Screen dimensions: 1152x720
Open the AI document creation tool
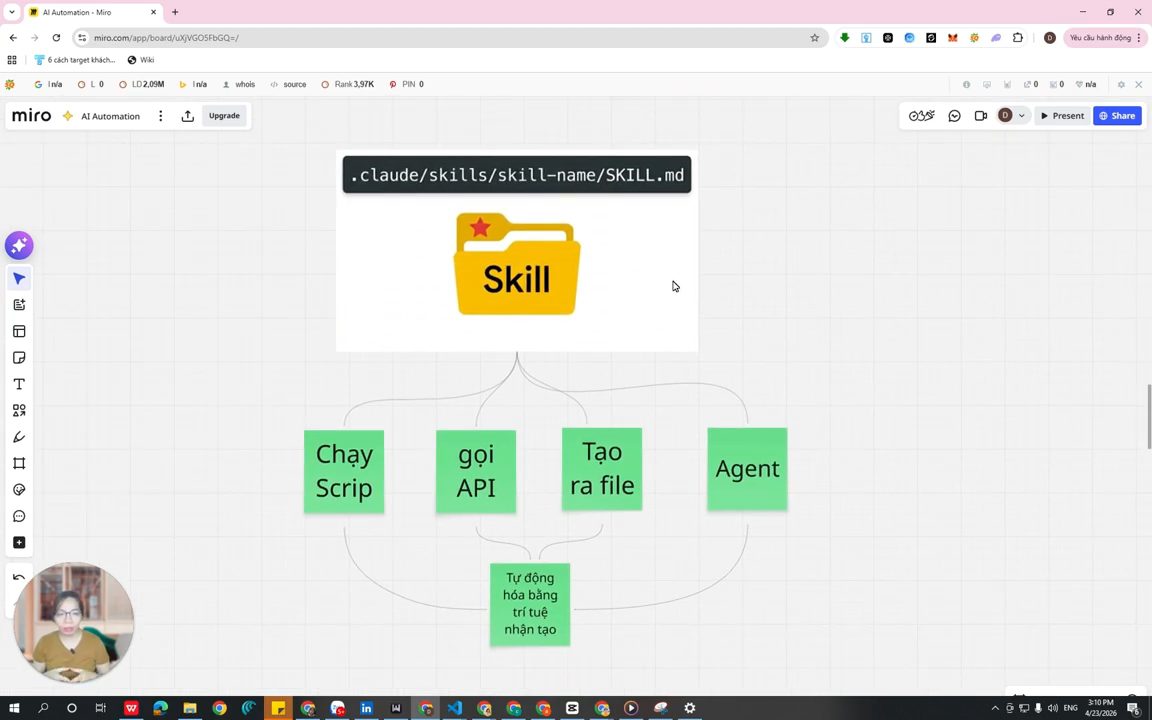19,305
